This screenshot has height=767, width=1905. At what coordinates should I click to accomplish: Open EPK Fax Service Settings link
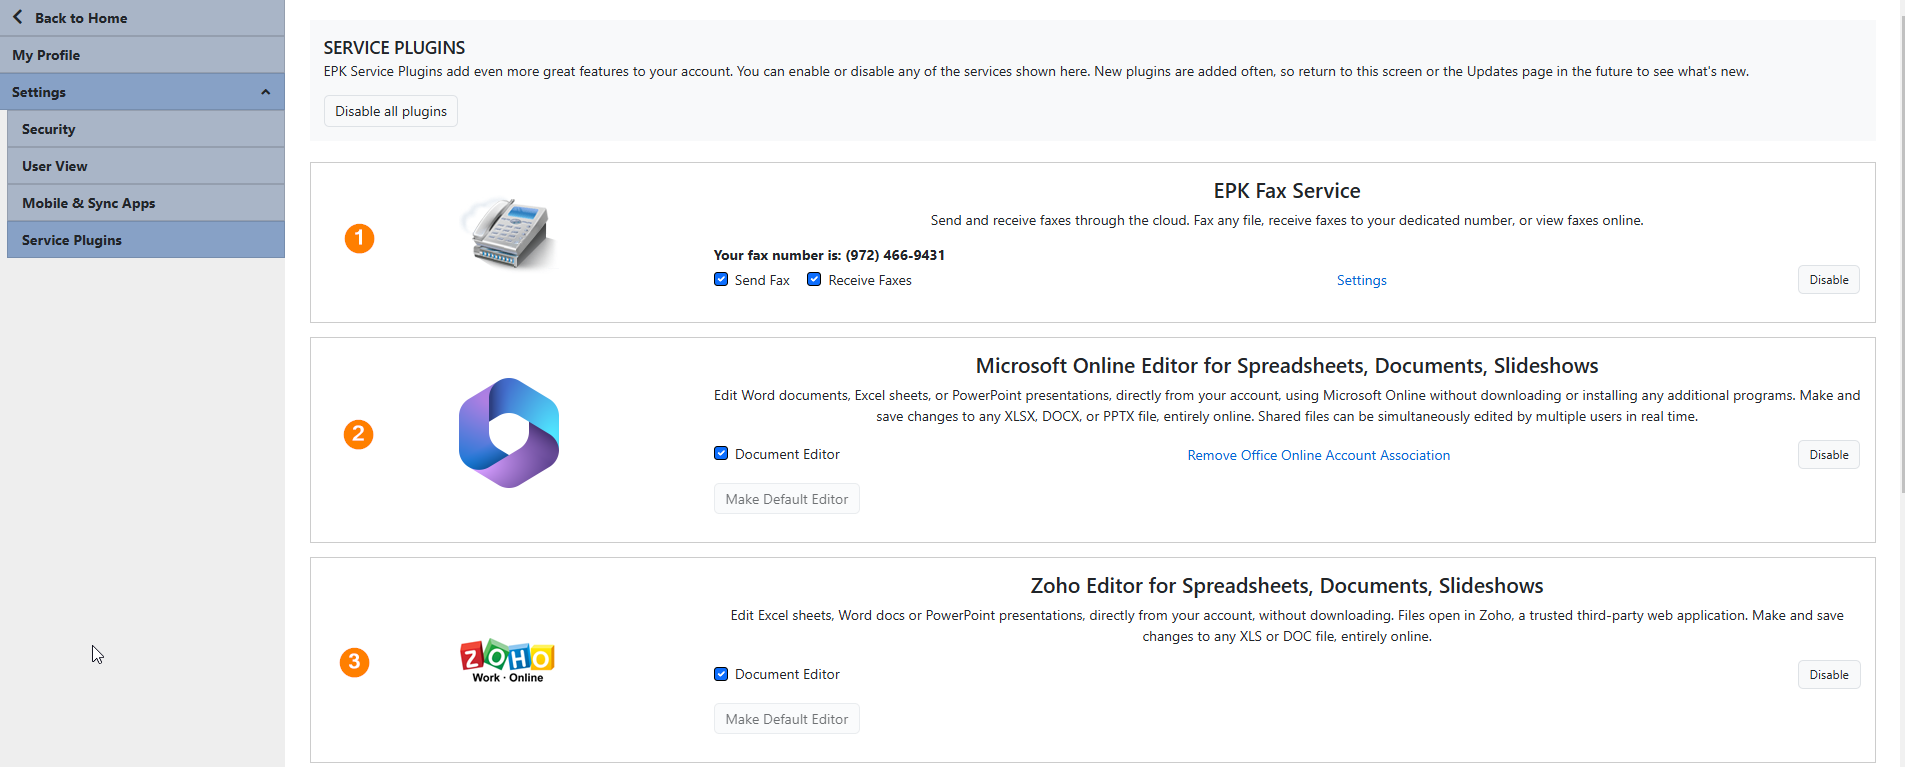(1362, 280)
